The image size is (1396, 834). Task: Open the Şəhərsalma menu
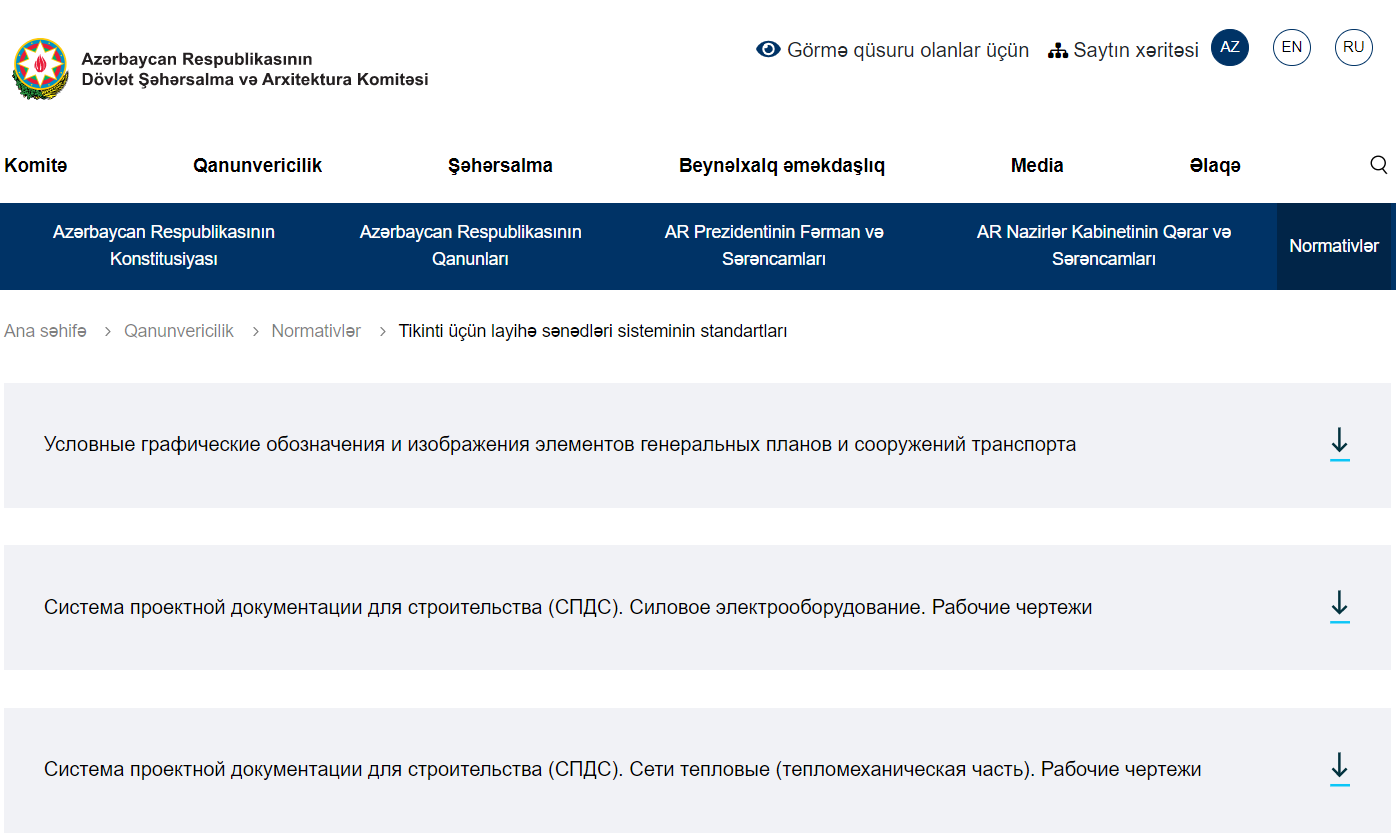click(500, 166)
